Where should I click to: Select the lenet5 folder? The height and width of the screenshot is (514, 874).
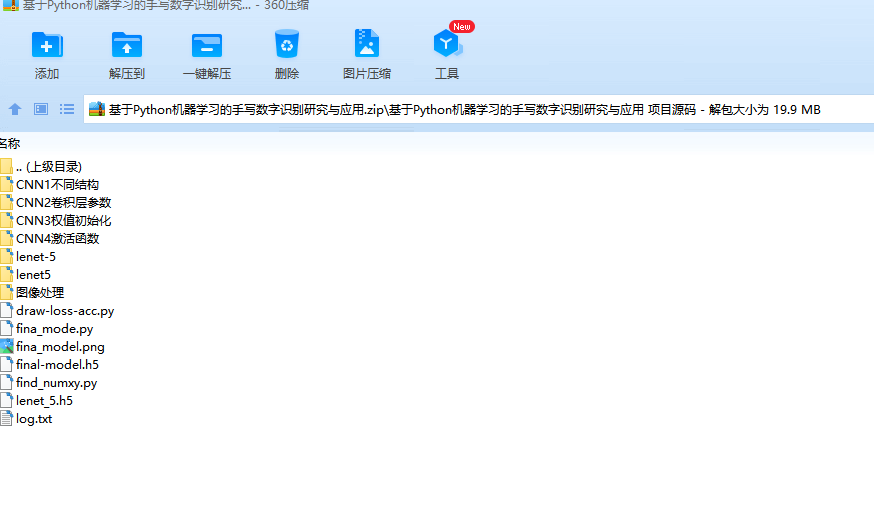tap(26, 275)
